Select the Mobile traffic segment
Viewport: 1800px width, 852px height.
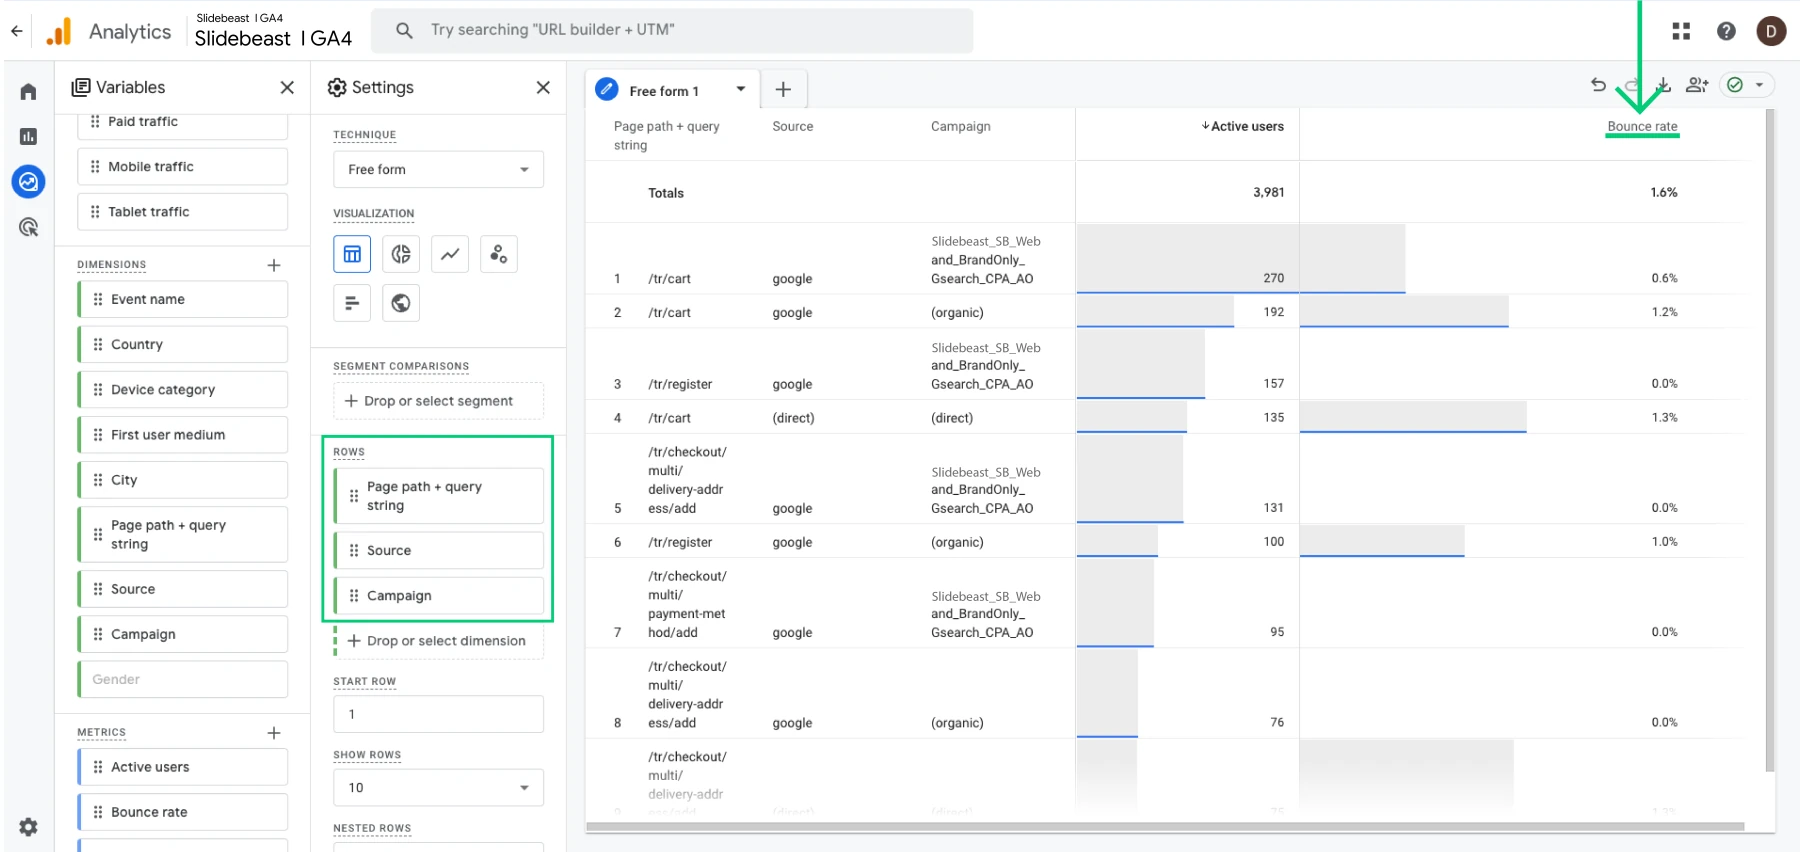(182, 166)
